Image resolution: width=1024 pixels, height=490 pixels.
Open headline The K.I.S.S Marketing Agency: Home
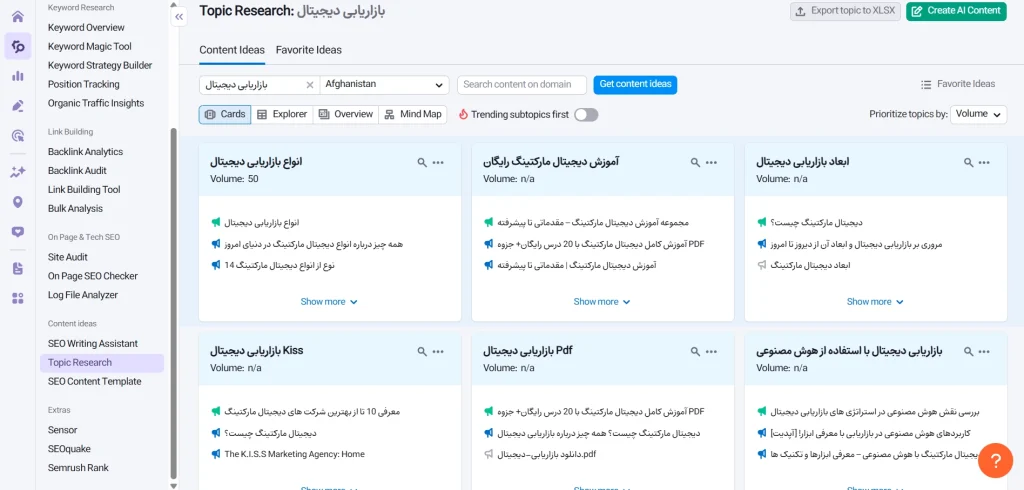[x=295, y=454]
